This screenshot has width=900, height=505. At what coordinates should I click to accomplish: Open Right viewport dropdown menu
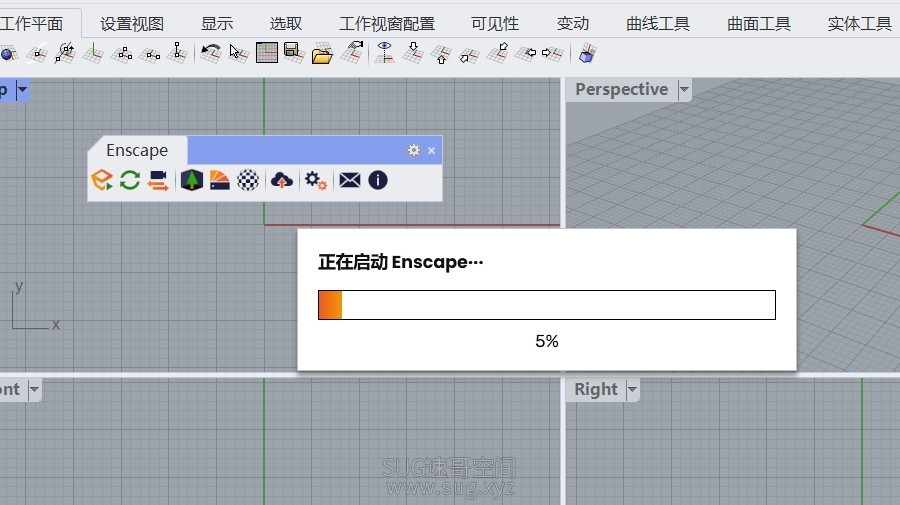click(632, 390)
